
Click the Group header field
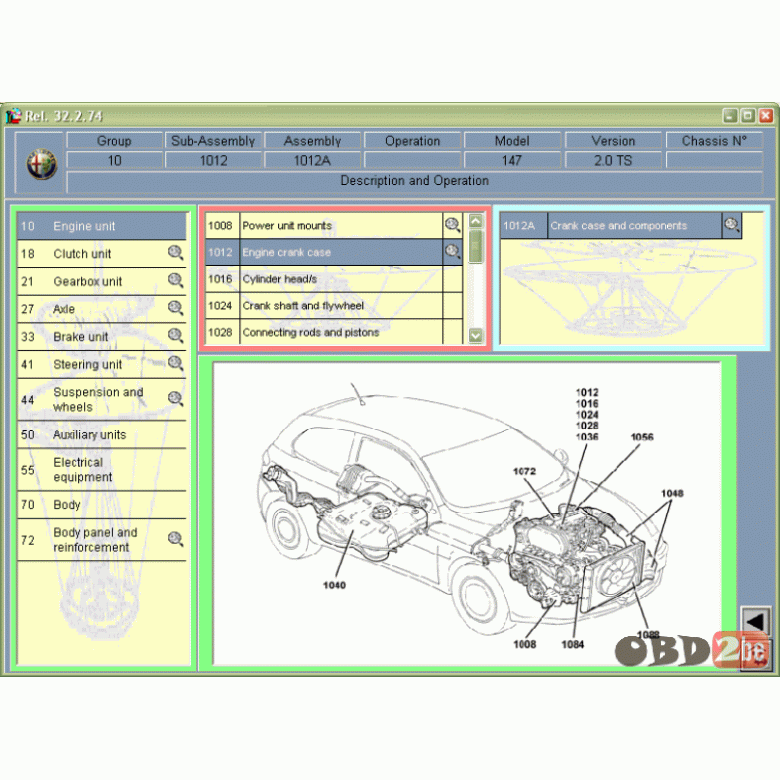114,141
